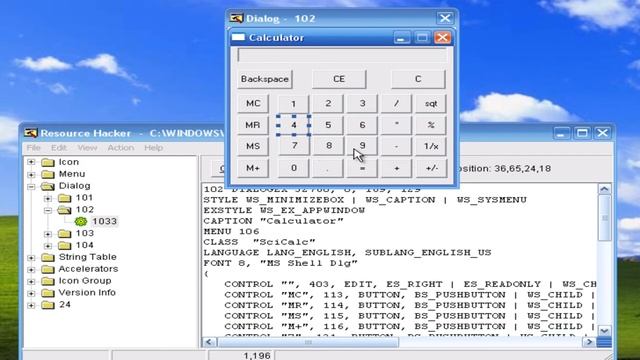Viewport: 640px width, 360px height.
Task: Select the Dialog folder icon in tree
Action: point(48,186)
